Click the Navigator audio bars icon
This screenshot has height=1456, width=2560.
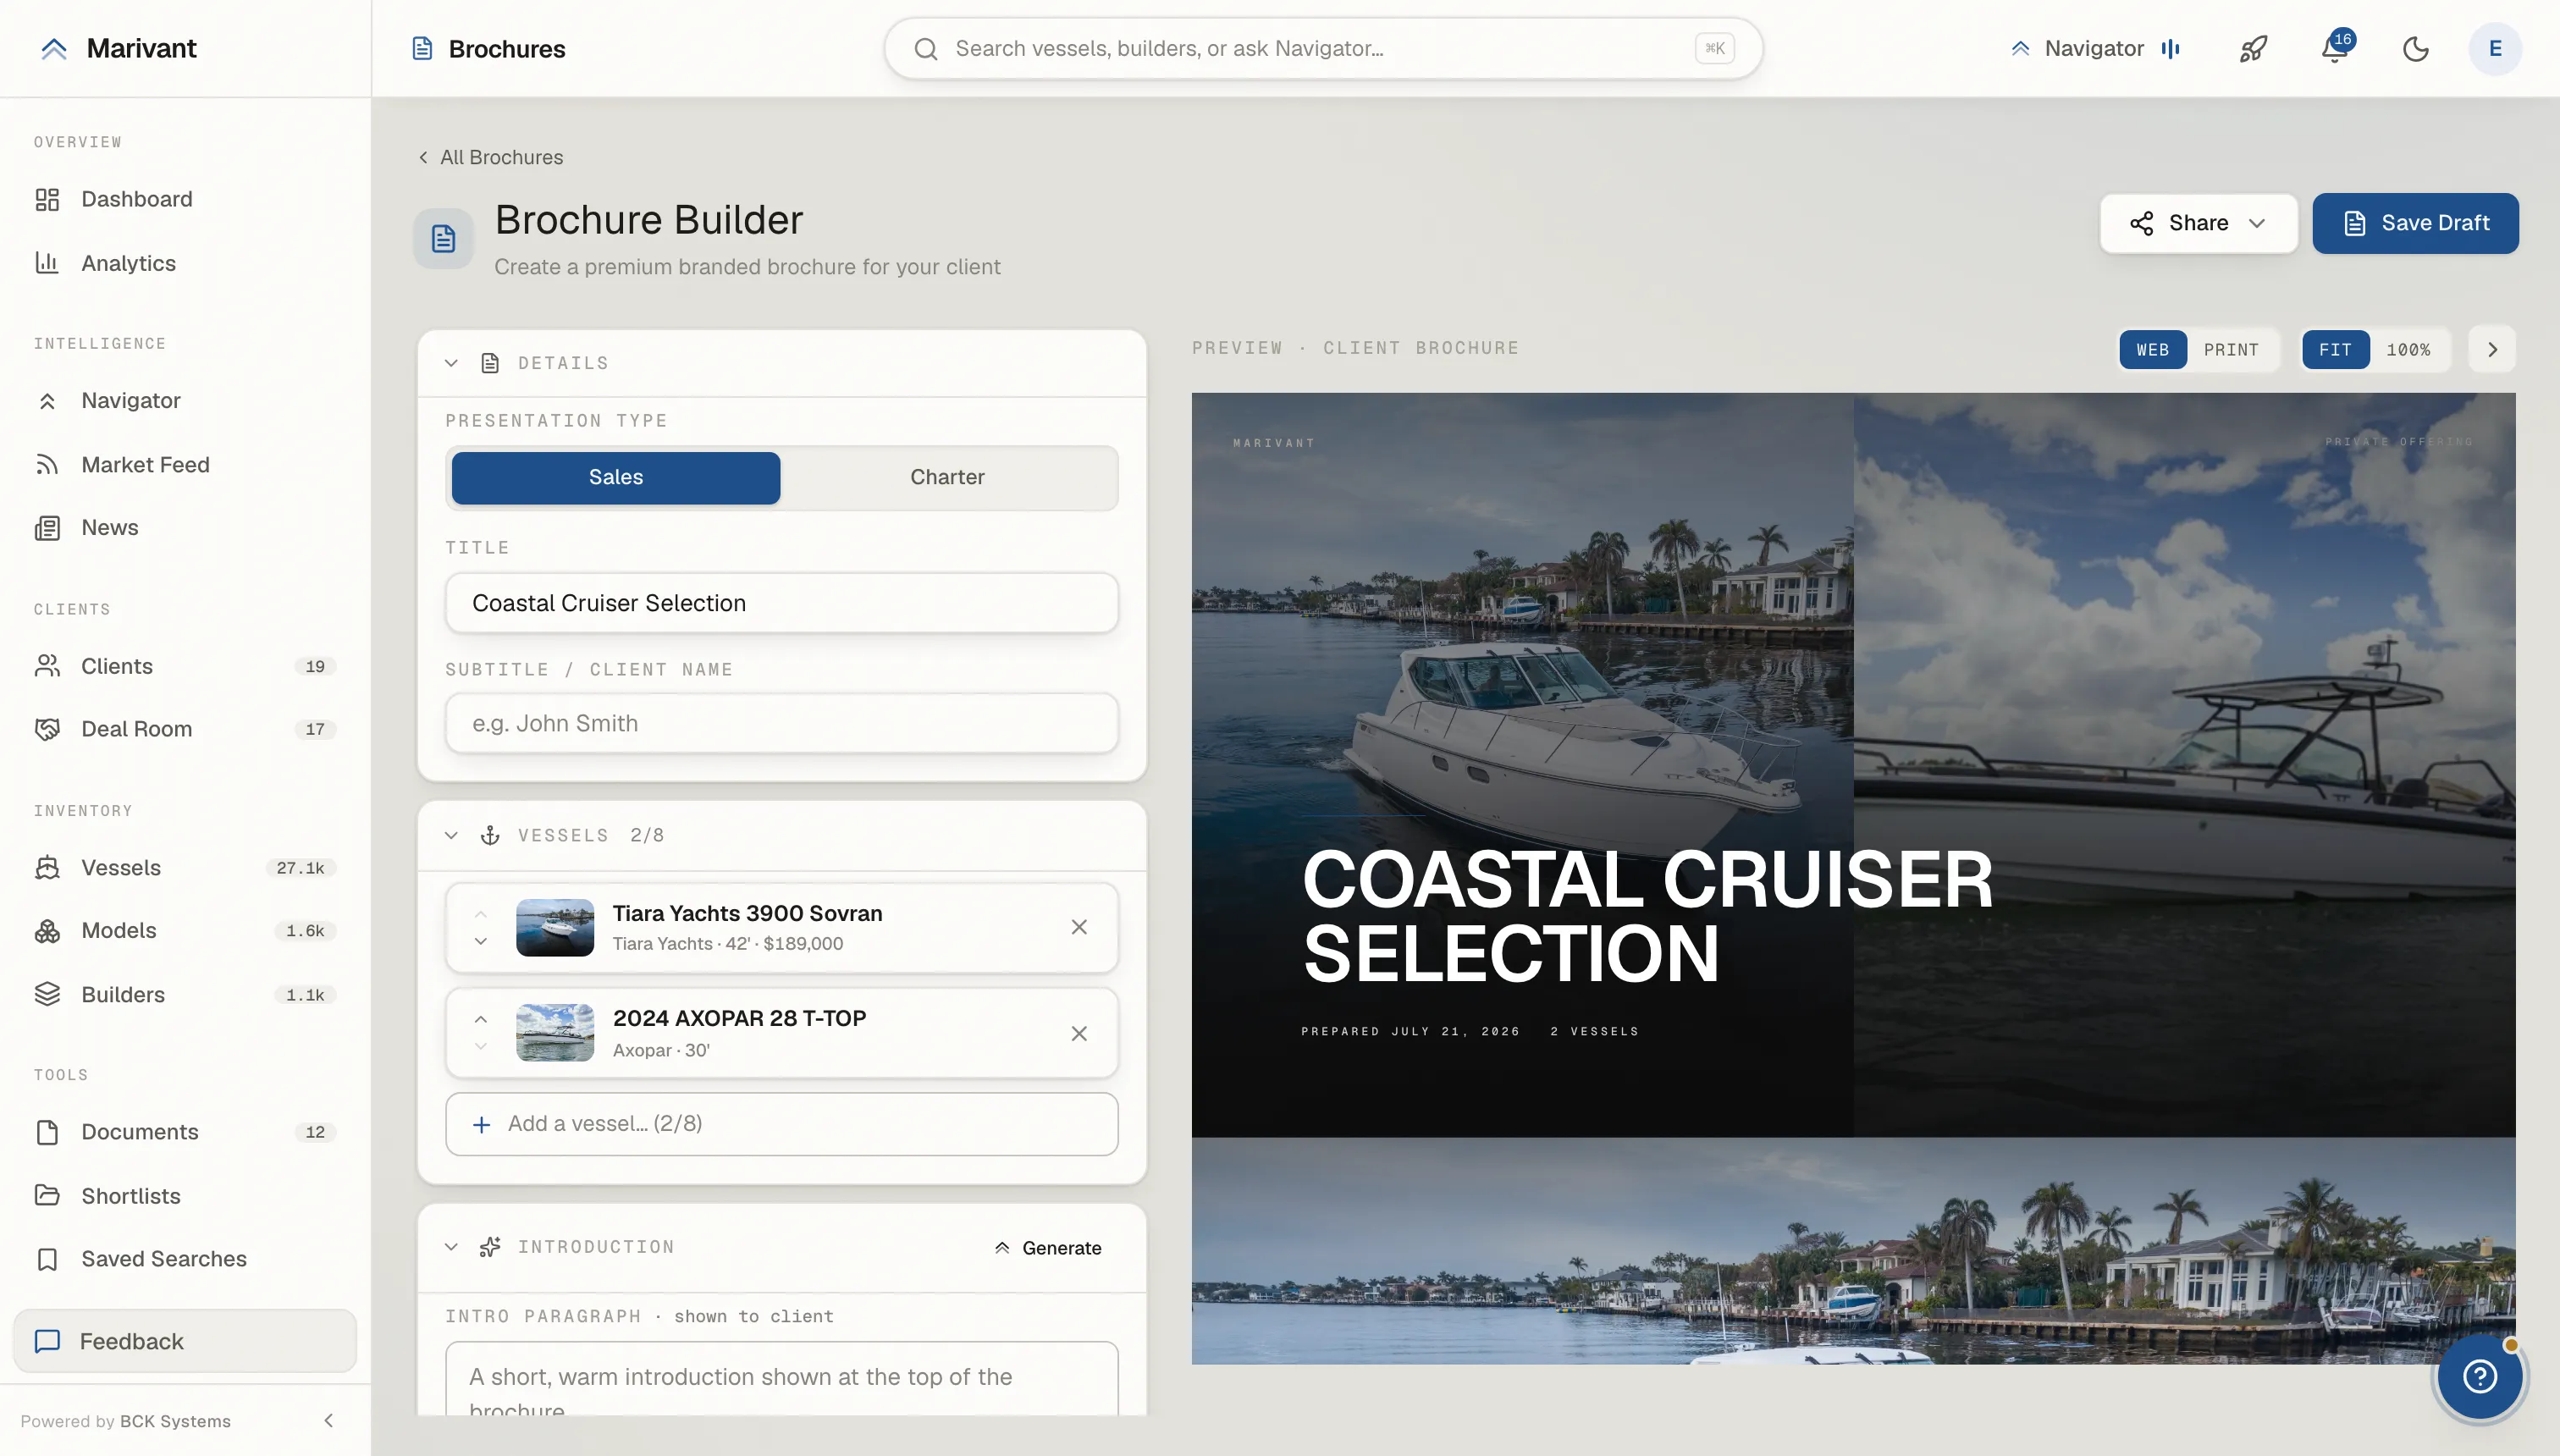click(2170, 48)
